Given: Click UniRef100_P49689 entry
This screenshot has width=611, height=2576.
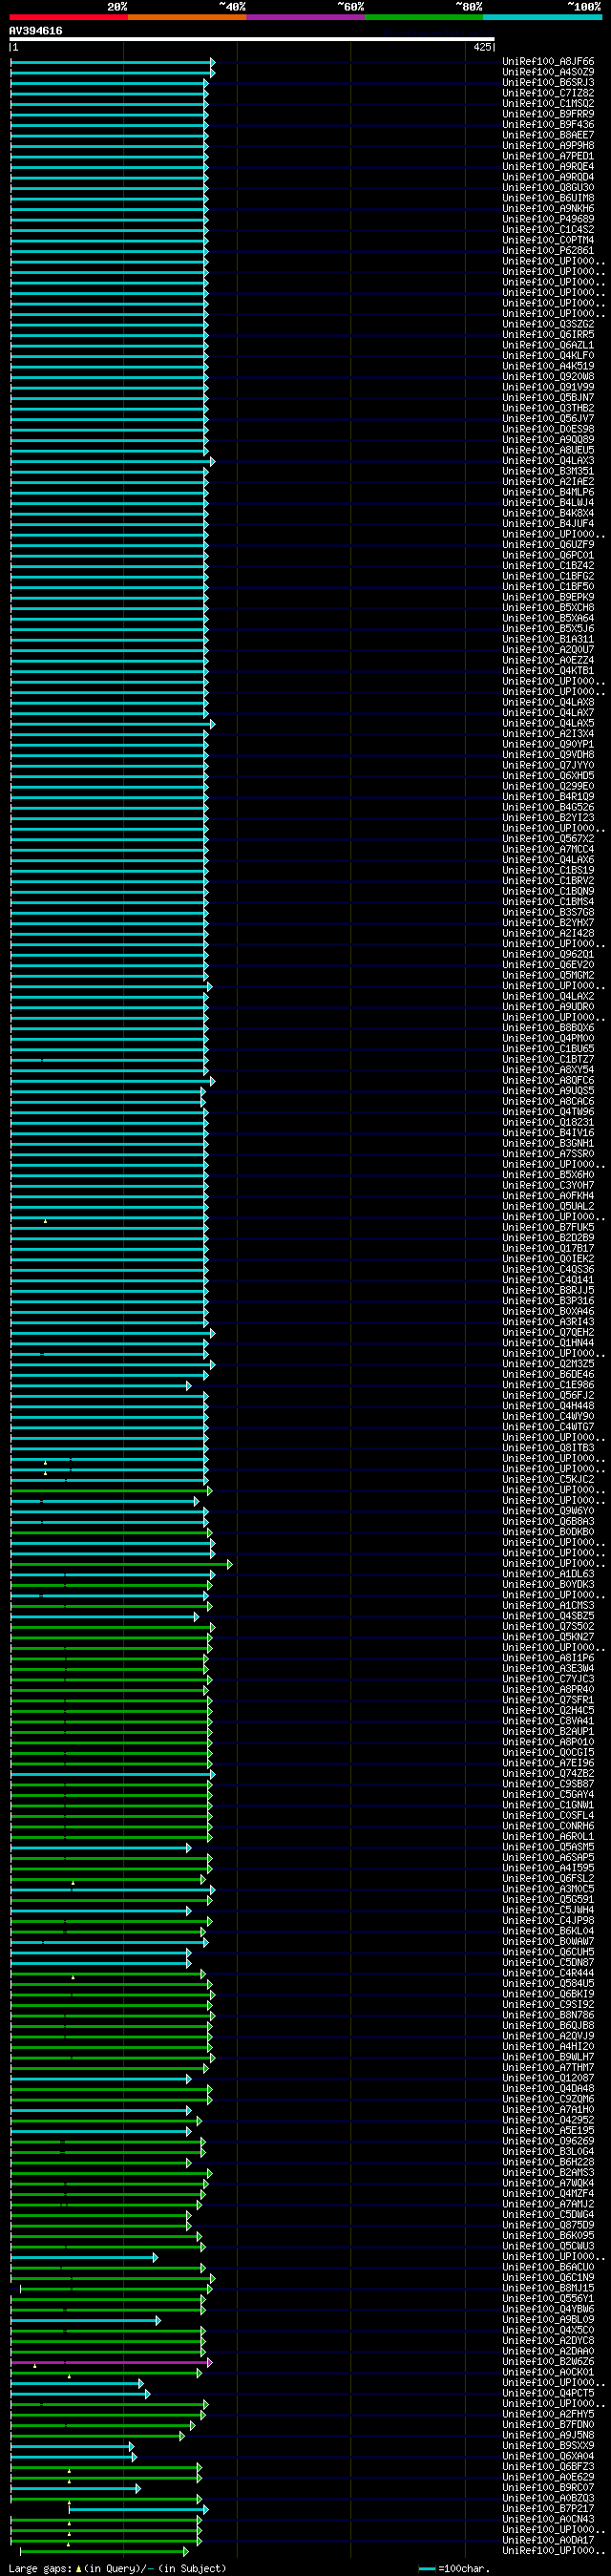Looking at the screenshot, I should [x=548, y=219].
